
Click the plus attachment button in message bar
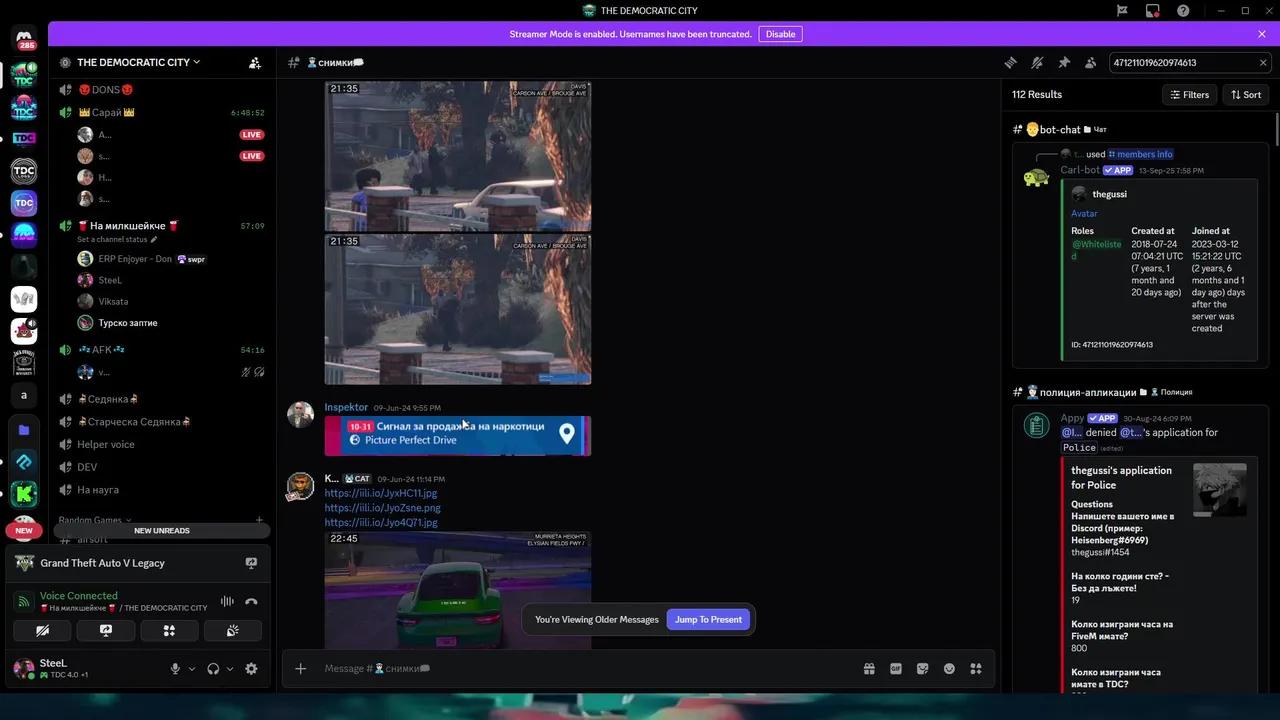[x=300, y=668]
